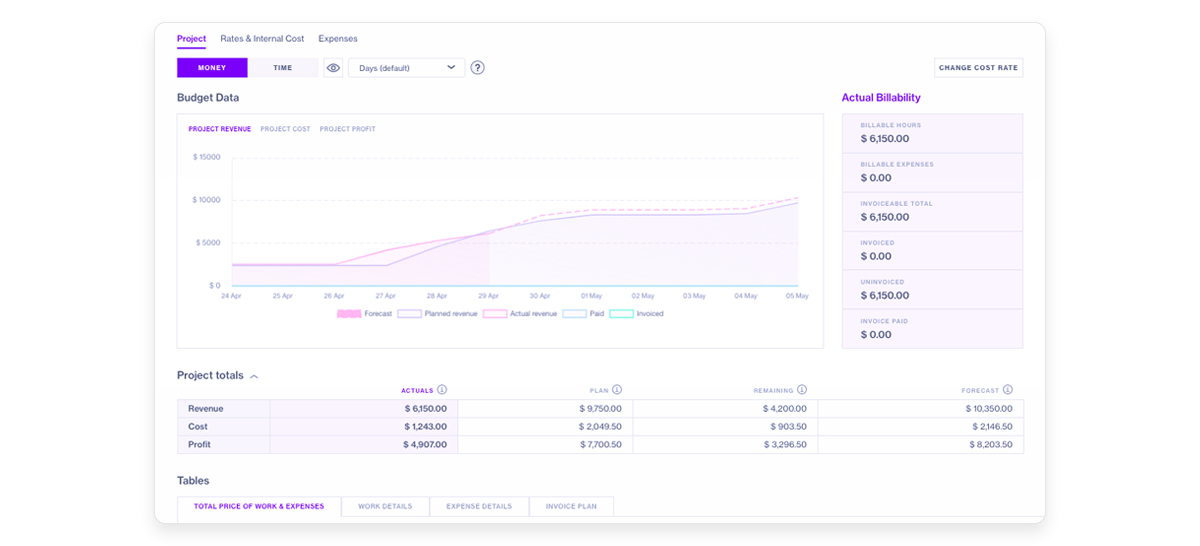1200x546 pixels.
Task: Open the Expenses tab
Action: click(338, 38)
